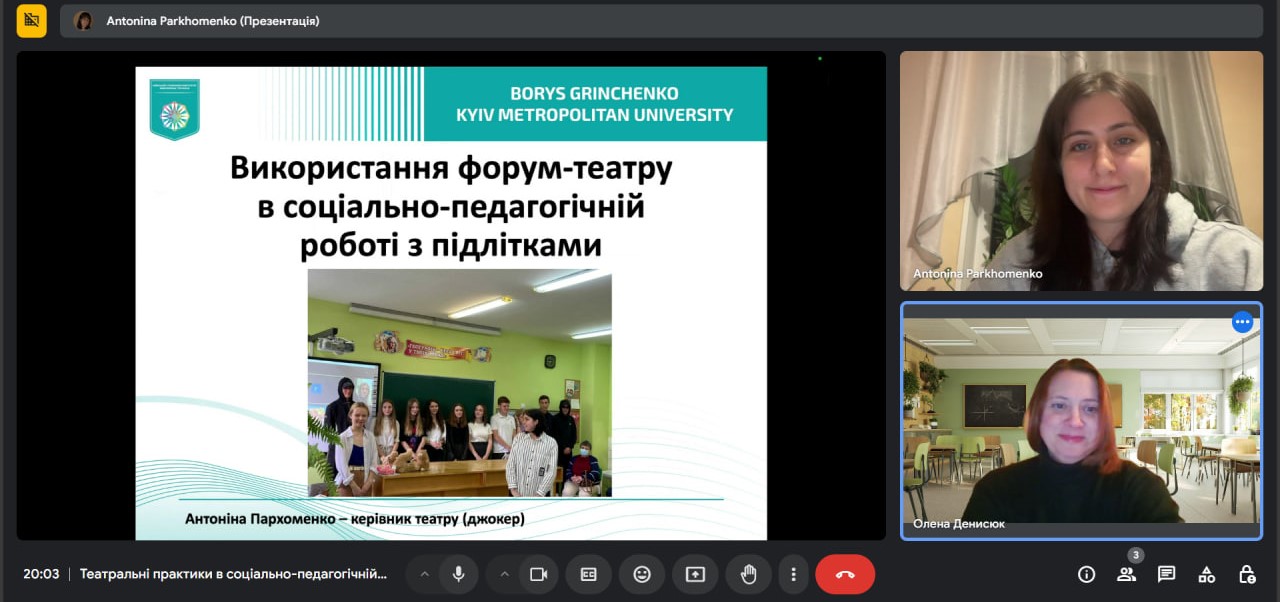Open meeting details info icon
This screenshot has height=602, width=1280.
pos(1086,574)
